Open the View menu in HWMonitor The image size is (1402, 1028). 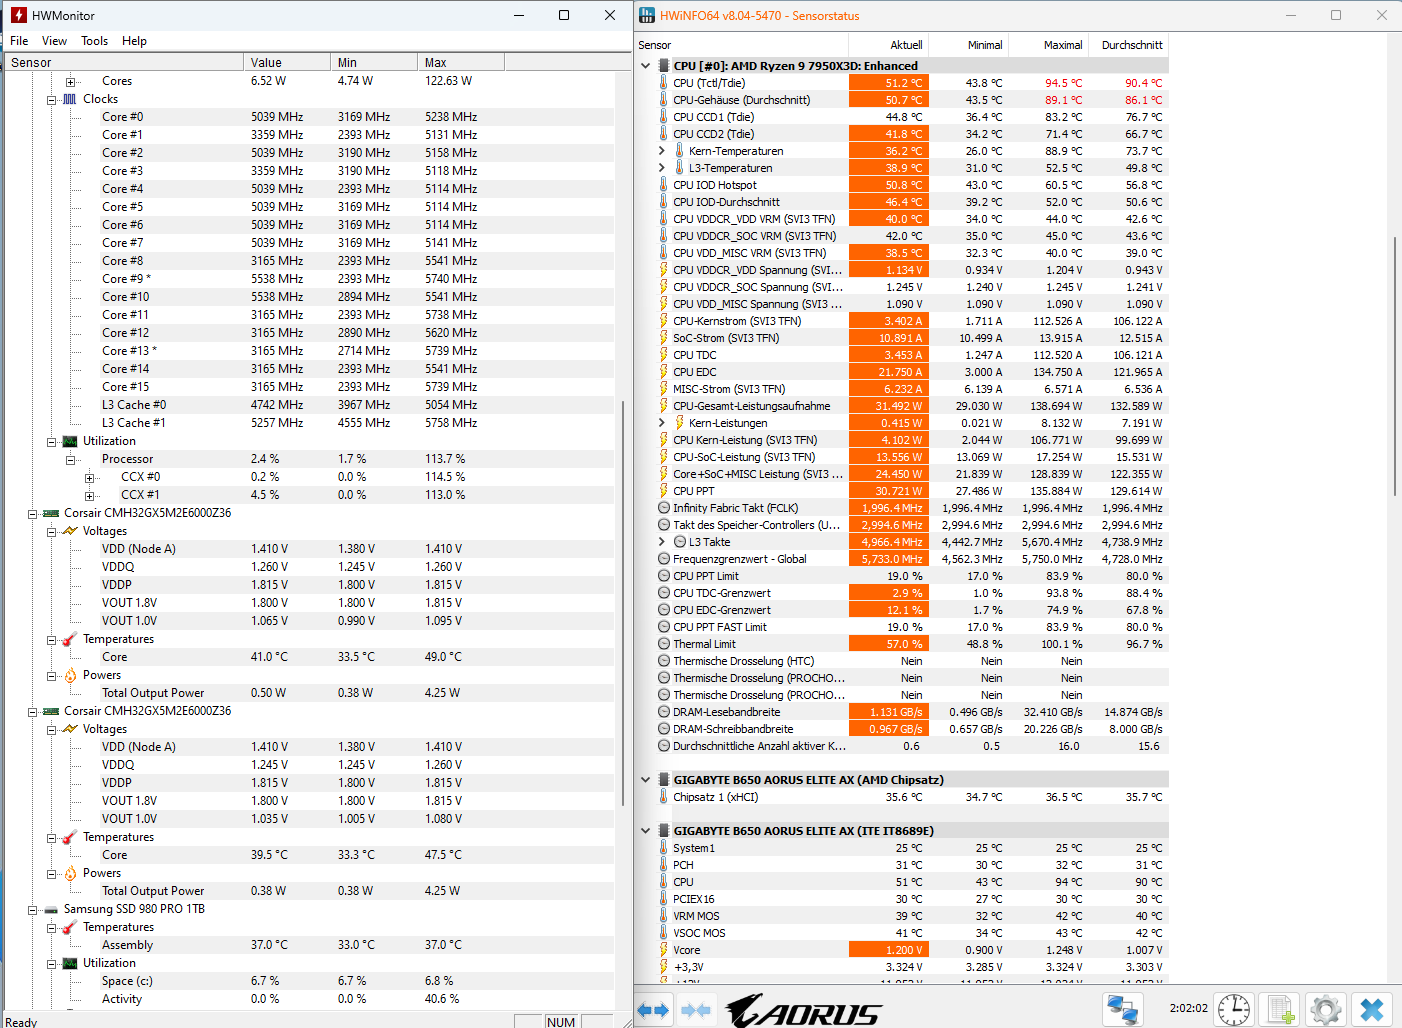54,41
